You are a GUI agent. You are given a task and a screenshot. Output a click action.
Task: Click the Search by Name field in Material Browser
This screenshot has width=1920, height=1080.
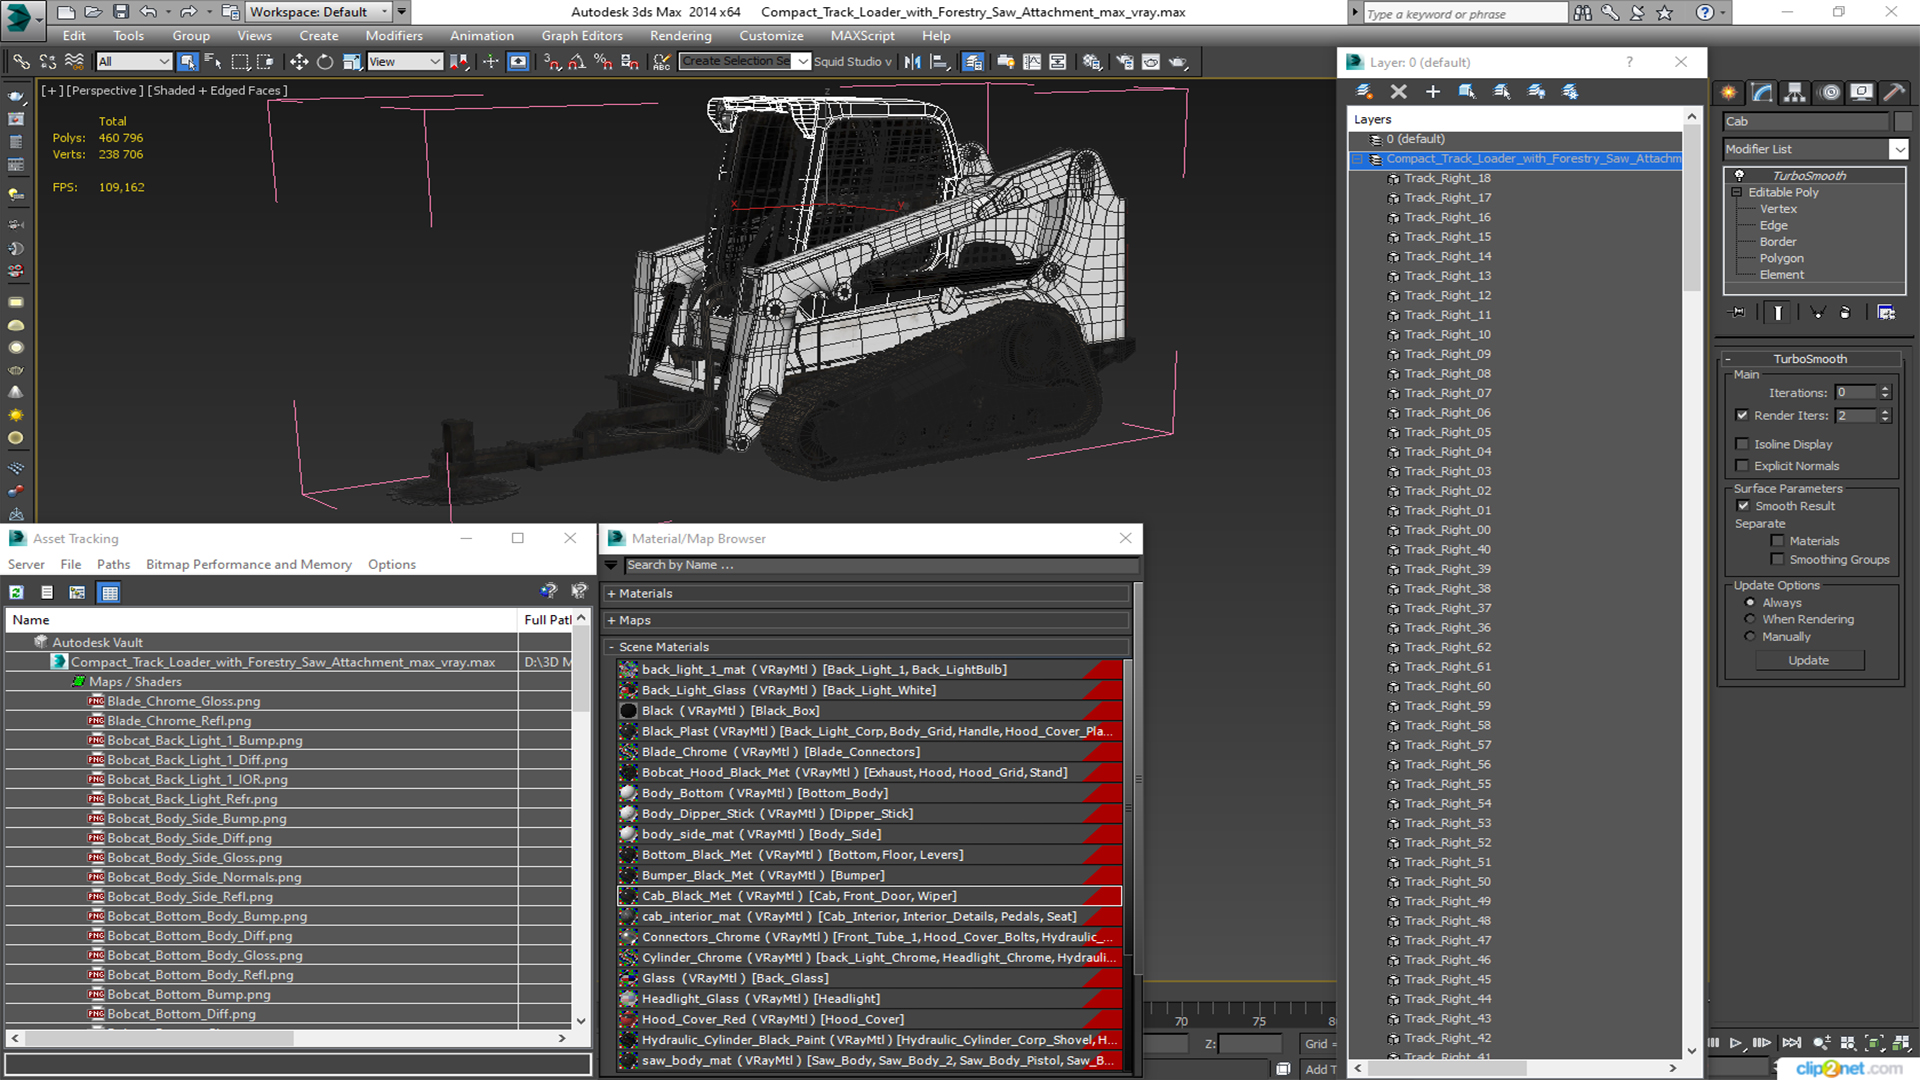(x=881, y=566)
